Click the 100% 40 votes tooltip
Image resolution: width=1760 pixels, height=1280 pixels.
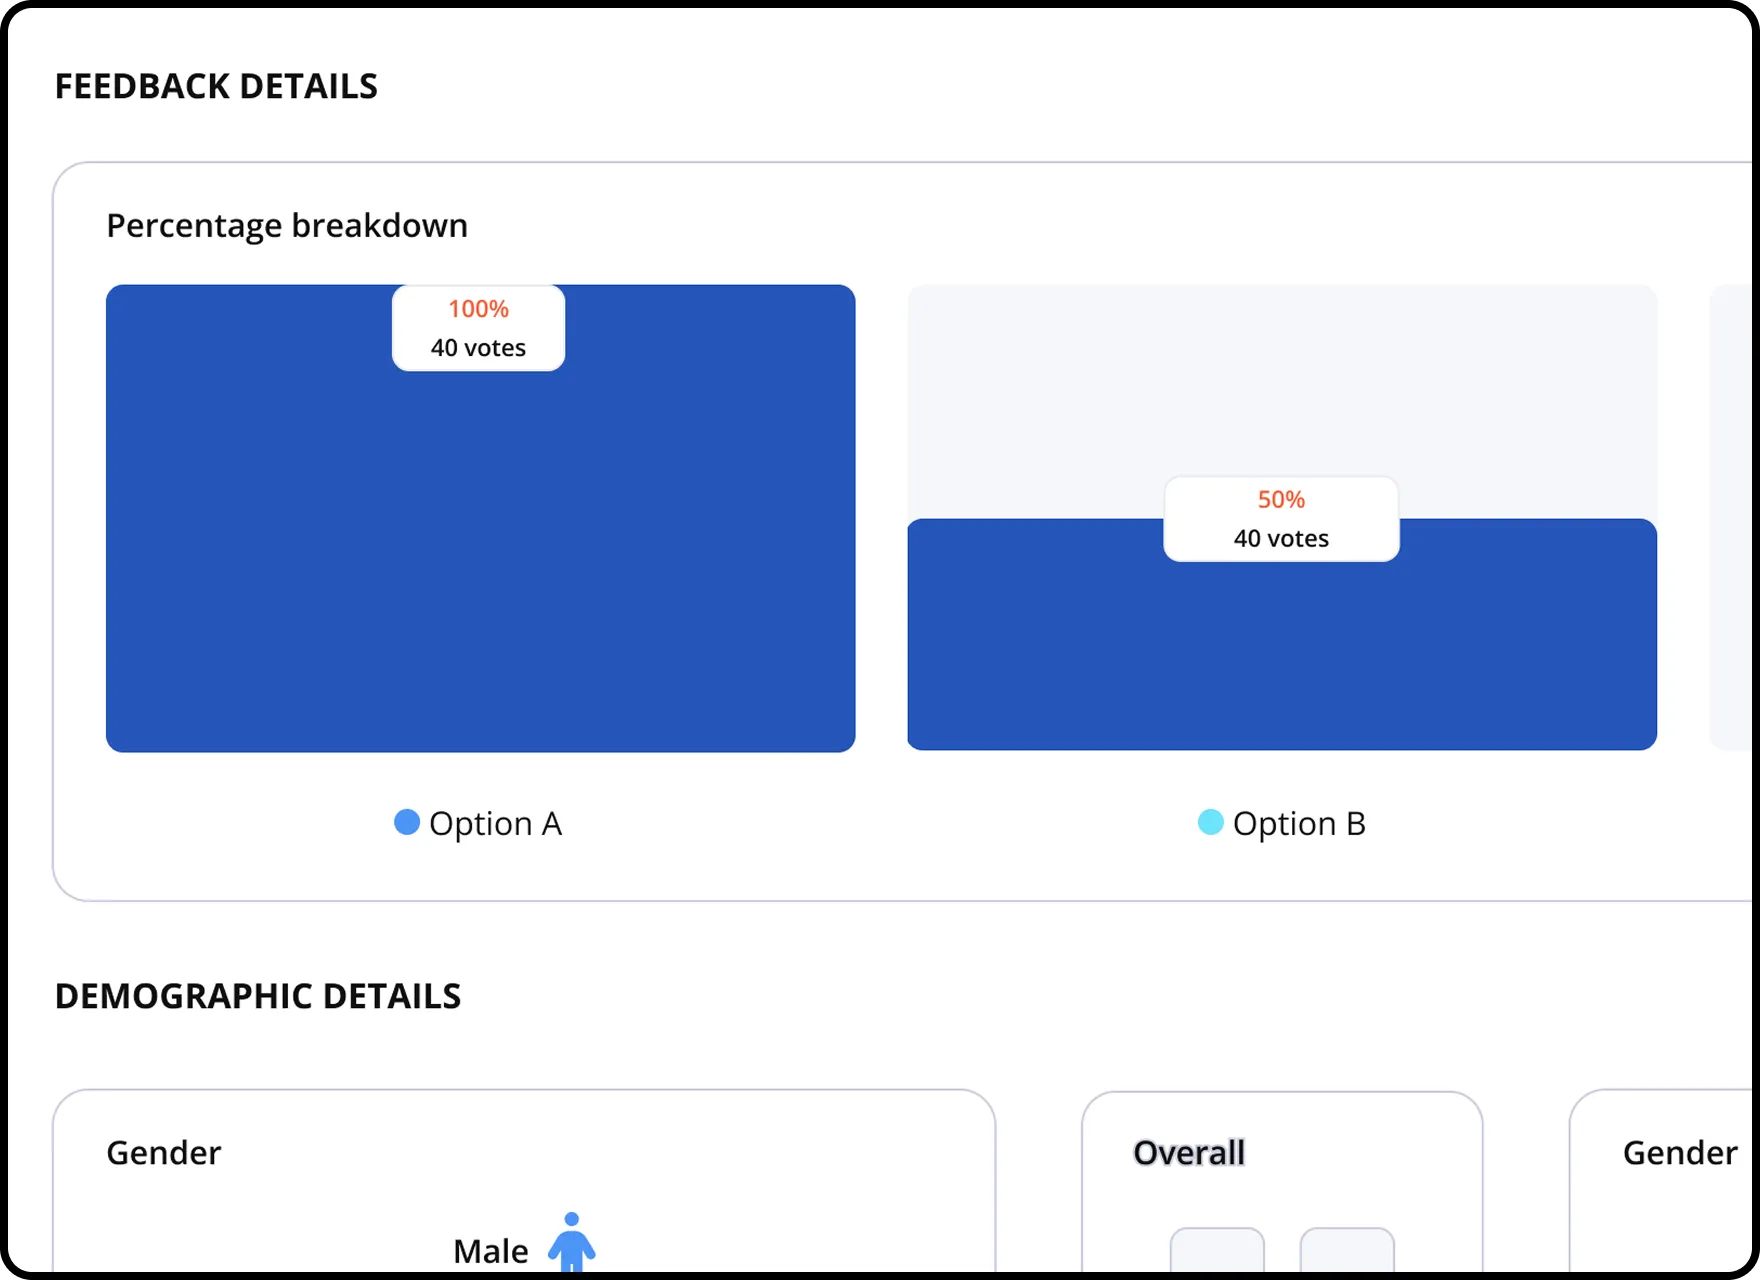[479, 328]
